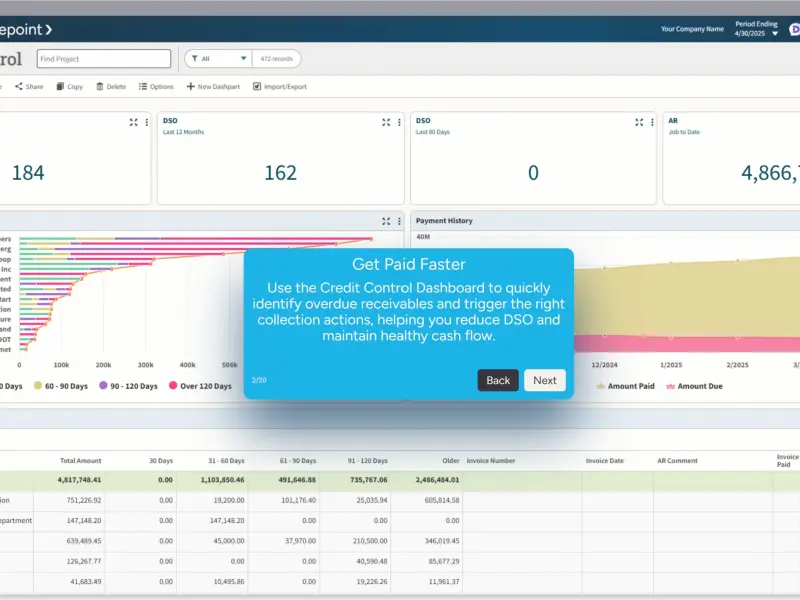Screen dimensions: 800x600
Task: Click the Delete trash icon
Action: (100, 86)
